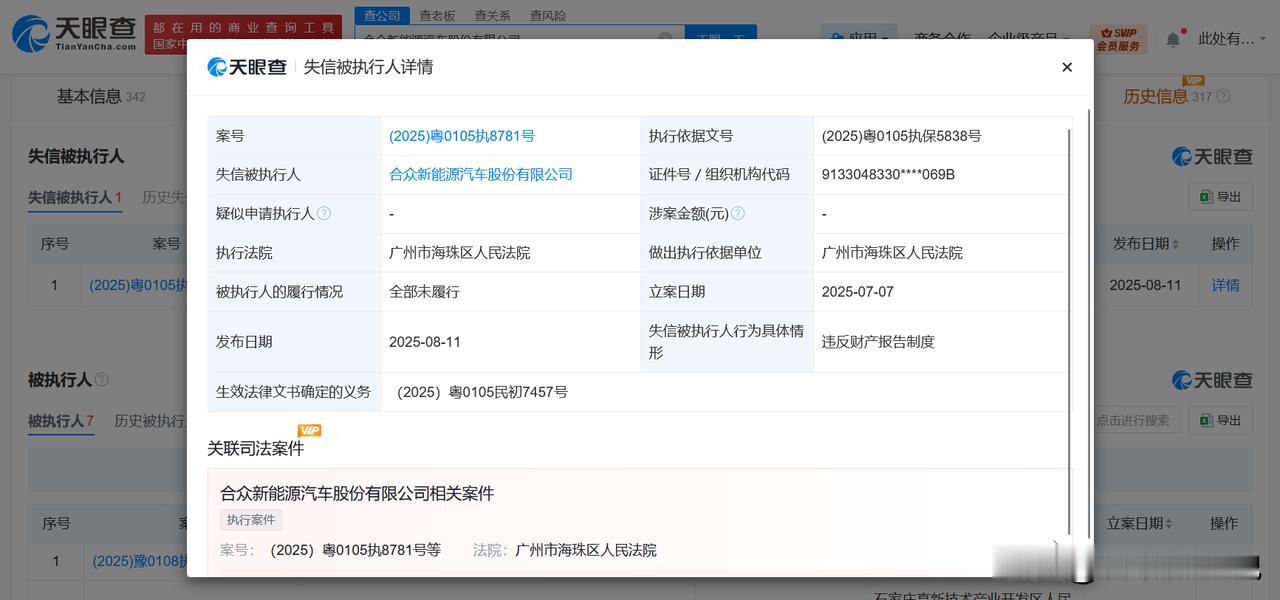Open 基本信息 342 tab
The image size is (1280, 600).
point(101,96)
